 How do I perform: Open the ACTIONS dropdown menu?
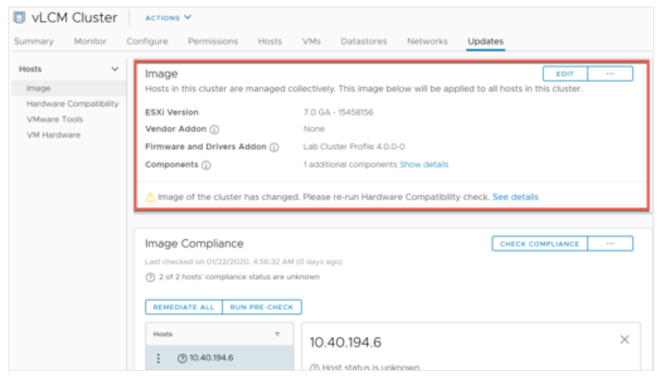click(x=168, y=18)
